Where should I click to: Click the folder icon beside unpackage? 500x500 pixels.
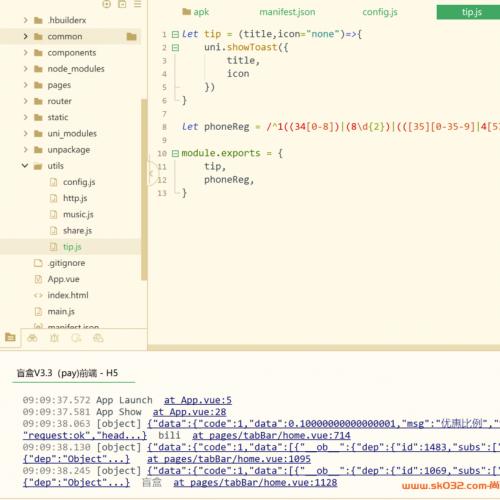(x=38, y=150)
